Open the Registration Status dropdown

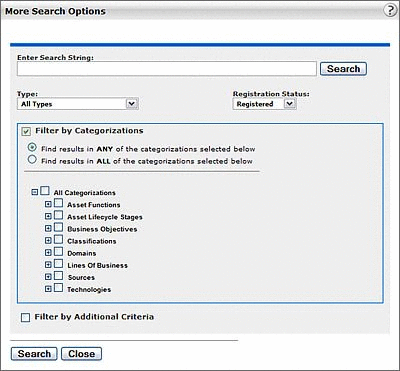[x=264, y=104]
